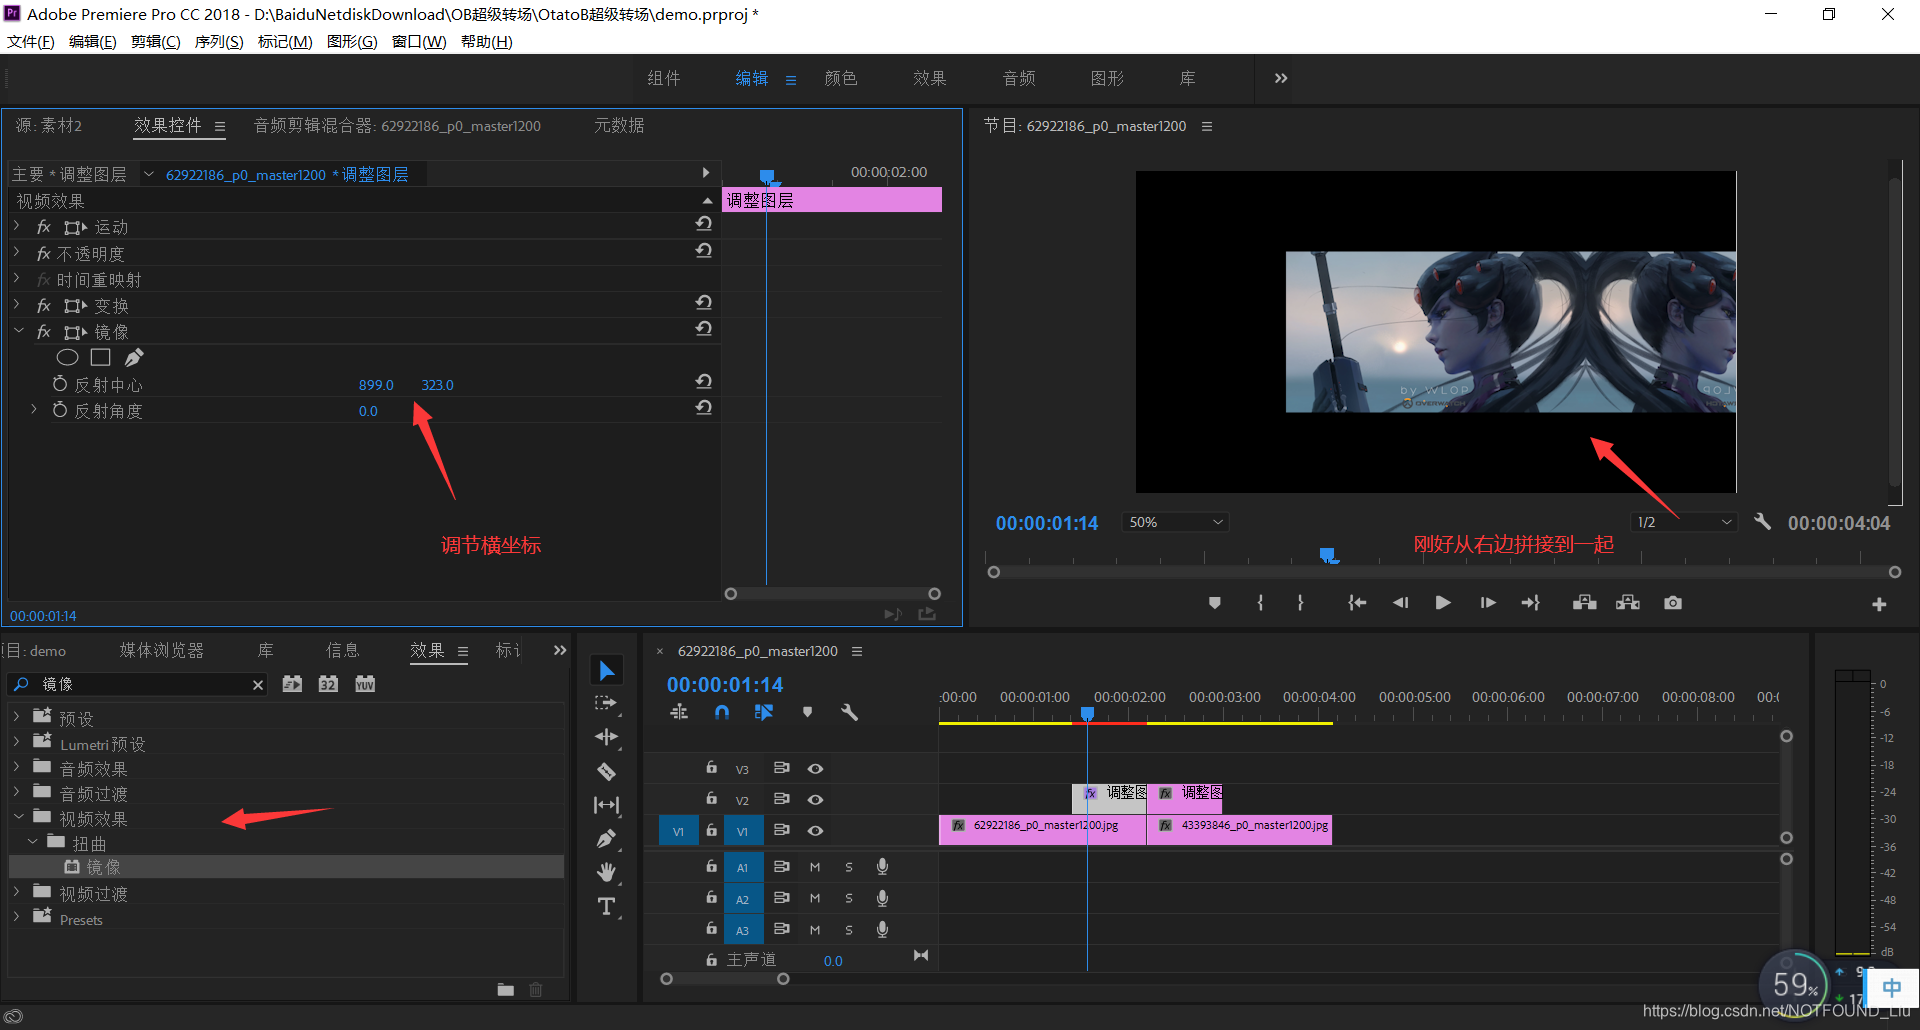Toggle animation stopwatch for 反射角度

pyautogui.click(x=60, y=410)
